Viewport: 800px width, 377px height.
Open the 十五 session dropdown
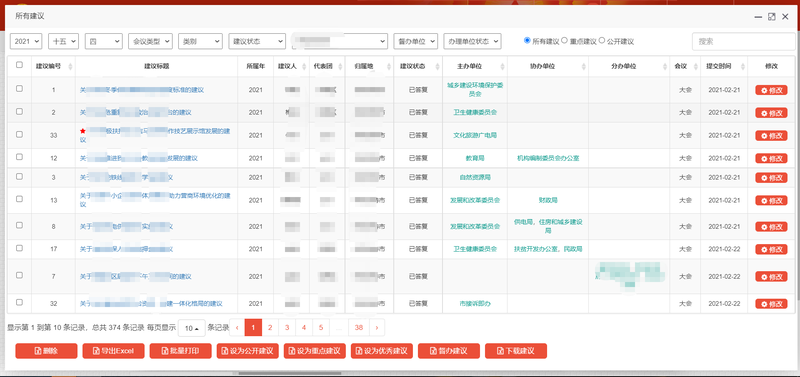click(63, 41)
